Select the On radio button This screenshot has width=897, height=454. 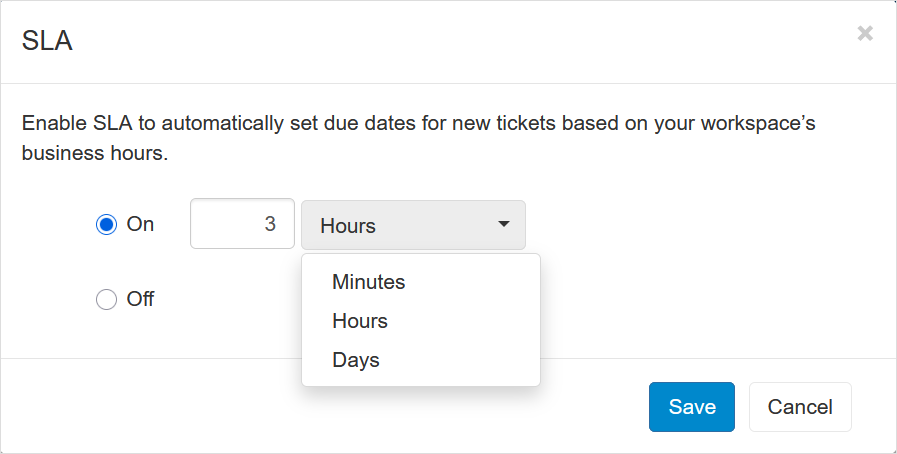(106, 225)
